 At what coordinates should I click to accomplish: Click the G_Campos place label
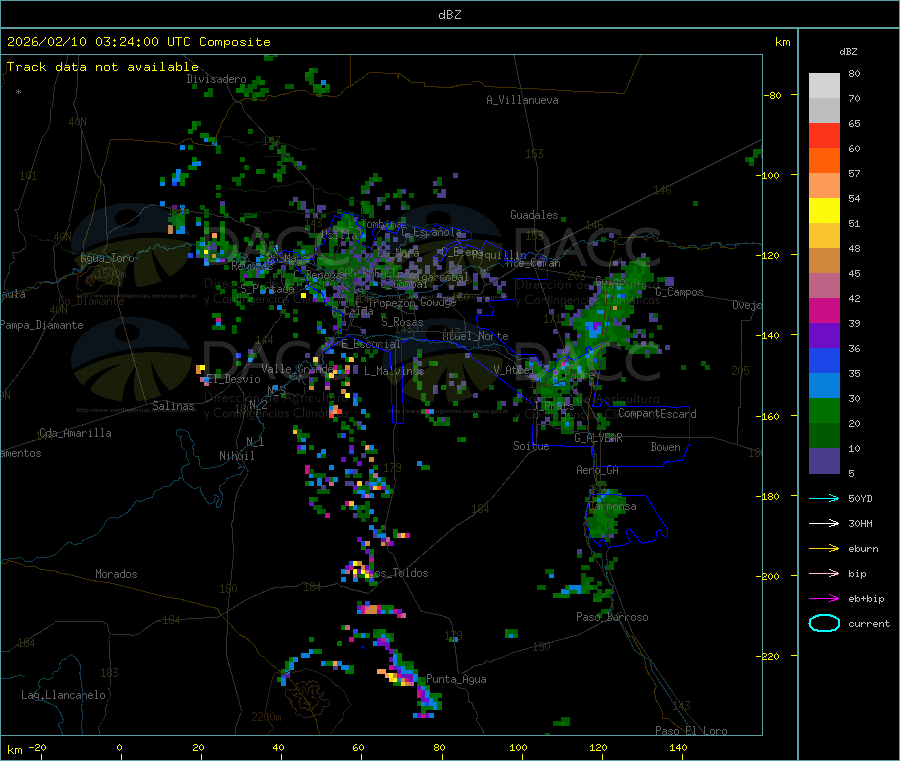(679, 292)
